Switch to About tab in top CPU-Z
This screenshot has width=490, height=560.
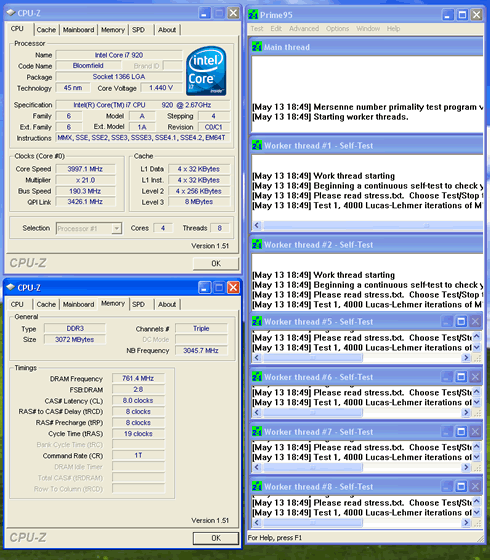point(167,30)
